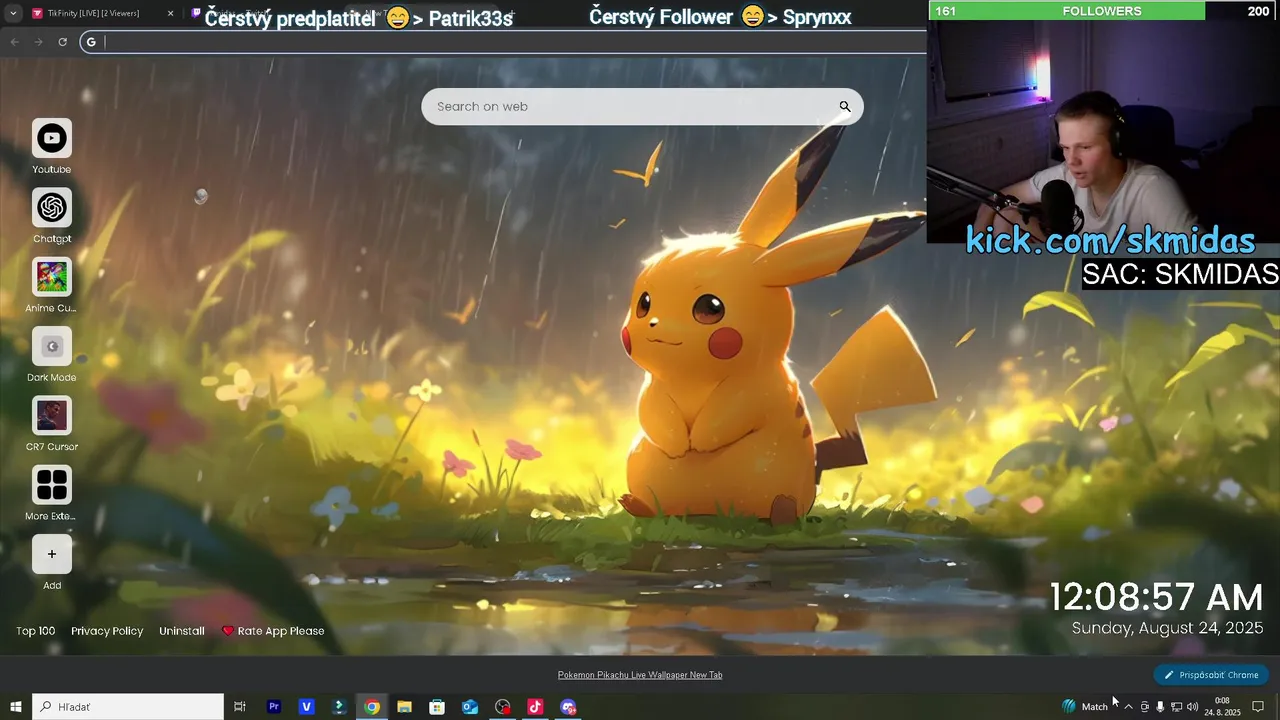This screenshot has height=720, width=1280.
Task: Open the Privacy Policy link
Action: click(107, 631)
